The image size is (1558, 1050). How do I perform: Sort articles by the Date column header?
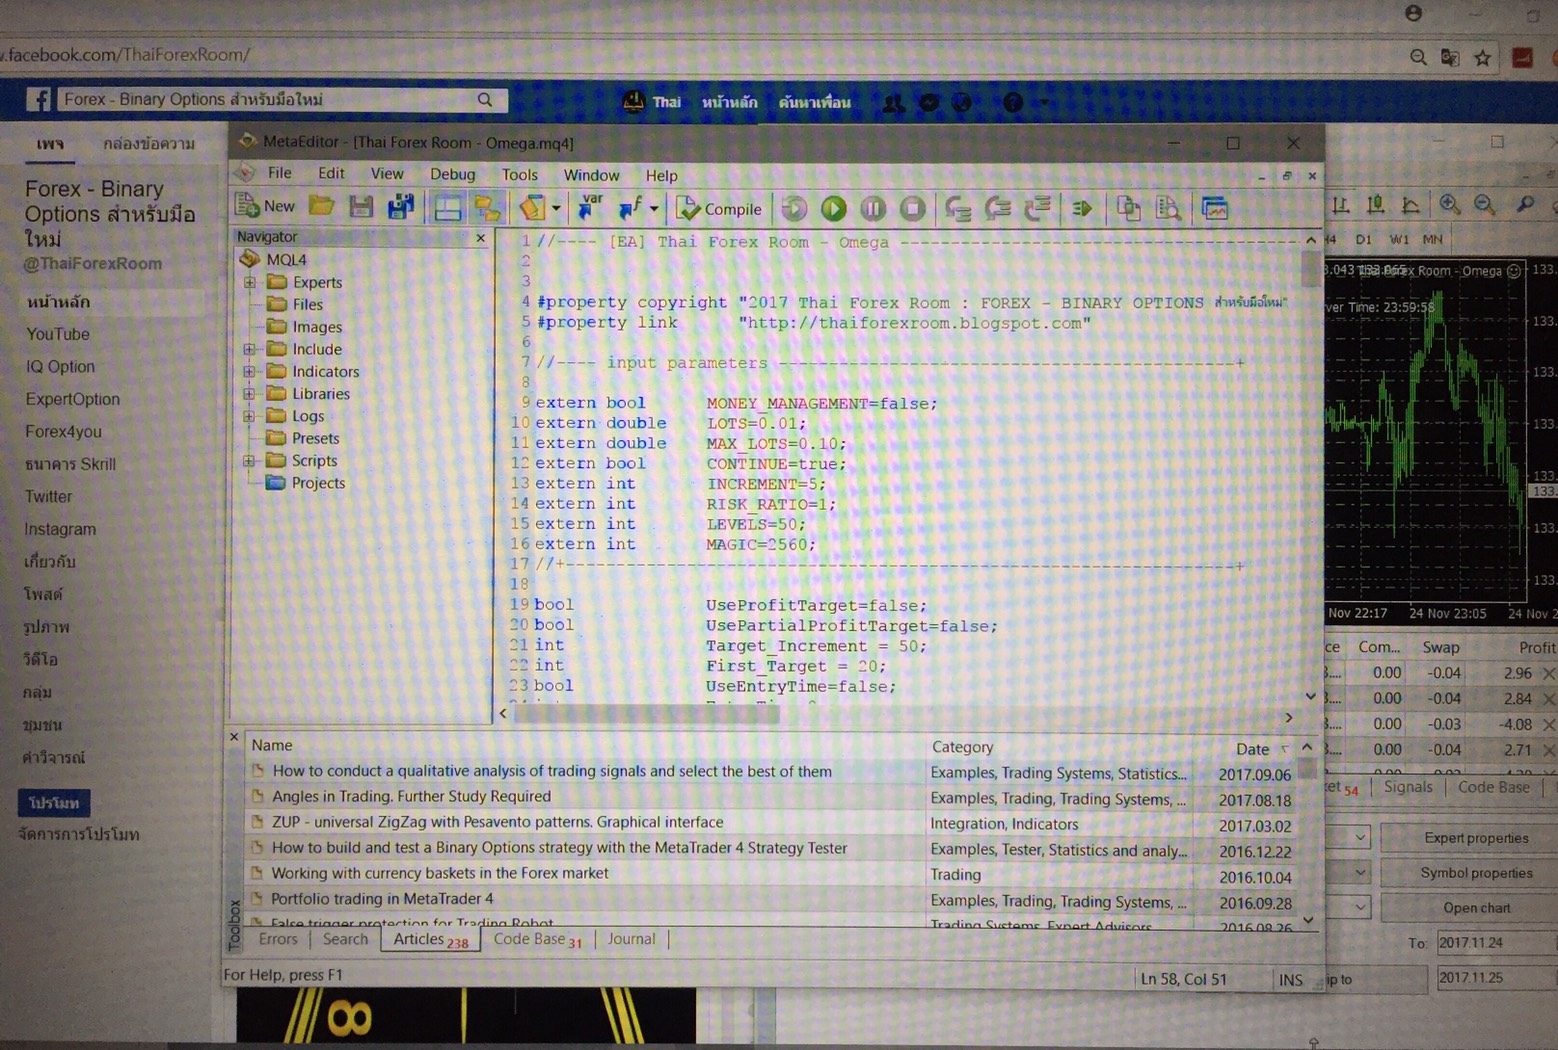(1253, 749)
